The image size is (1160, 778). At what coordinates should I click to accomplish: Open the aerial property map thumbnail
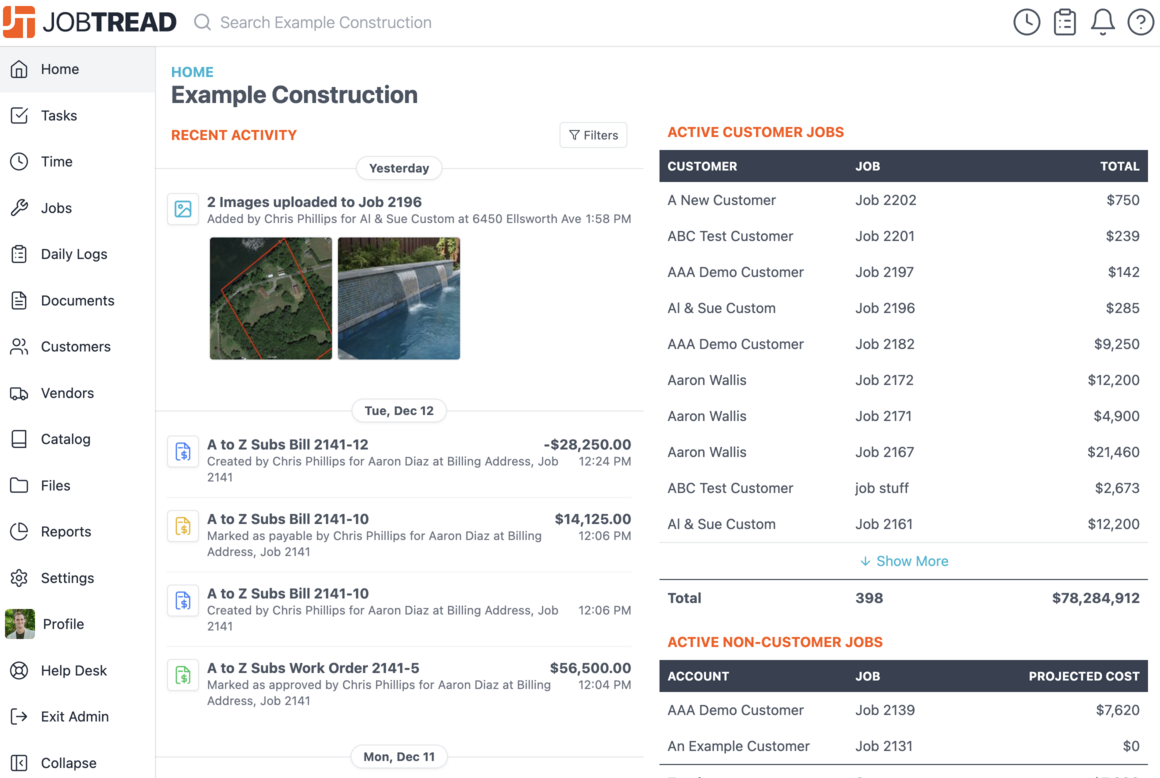[271, 298]
